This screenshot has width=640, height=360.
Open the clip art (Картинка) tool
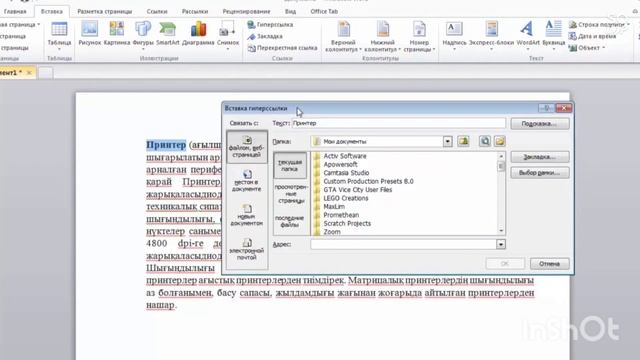coord(117,33)
